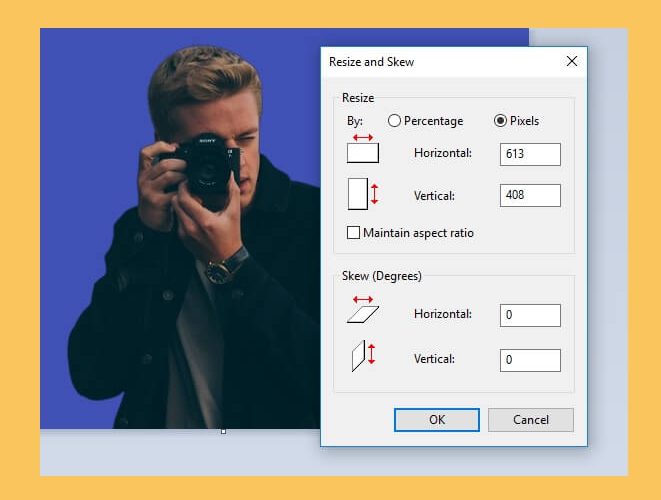
Task: Click the Skew (Degrees) group label
Action: point(382,276)
